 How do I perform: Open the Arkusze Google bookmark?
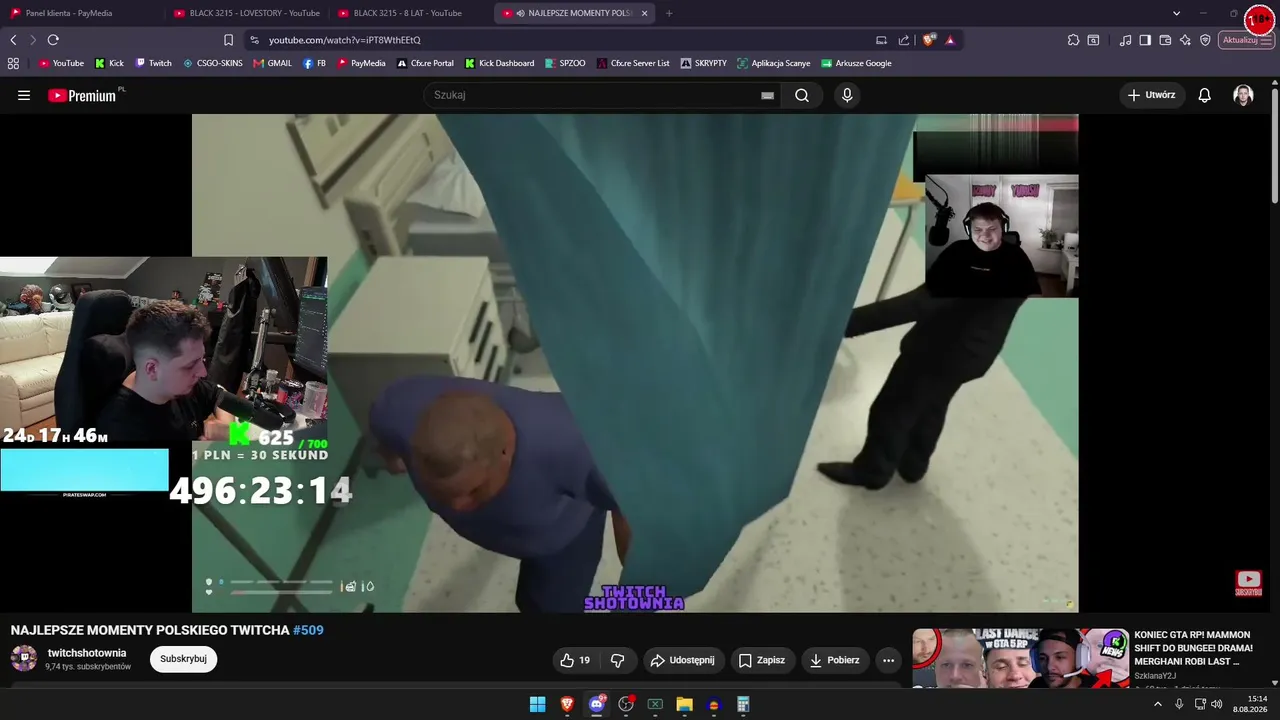click(x=856, y=63)
